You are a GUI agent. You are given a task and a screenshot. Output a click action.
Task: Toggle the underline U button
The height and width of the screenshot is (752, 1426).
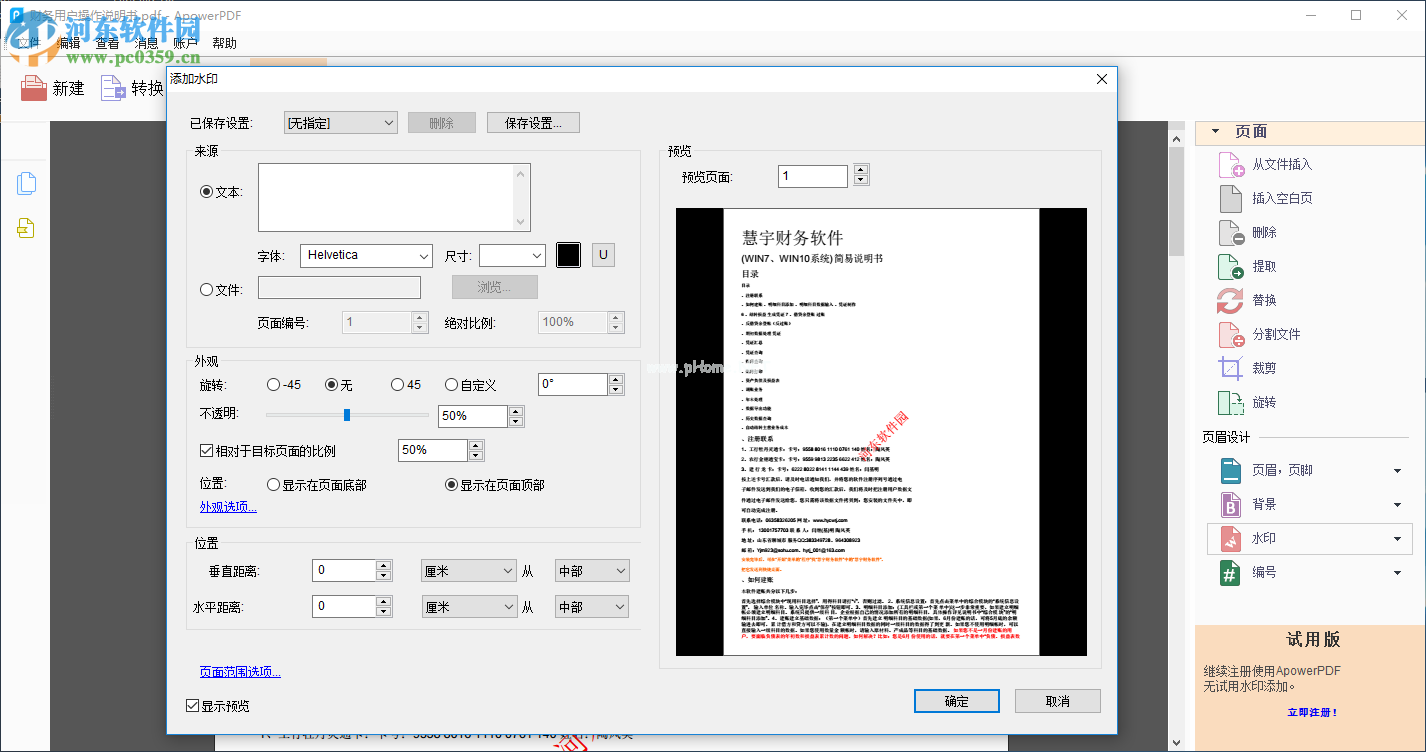click(x=603, y=255)
